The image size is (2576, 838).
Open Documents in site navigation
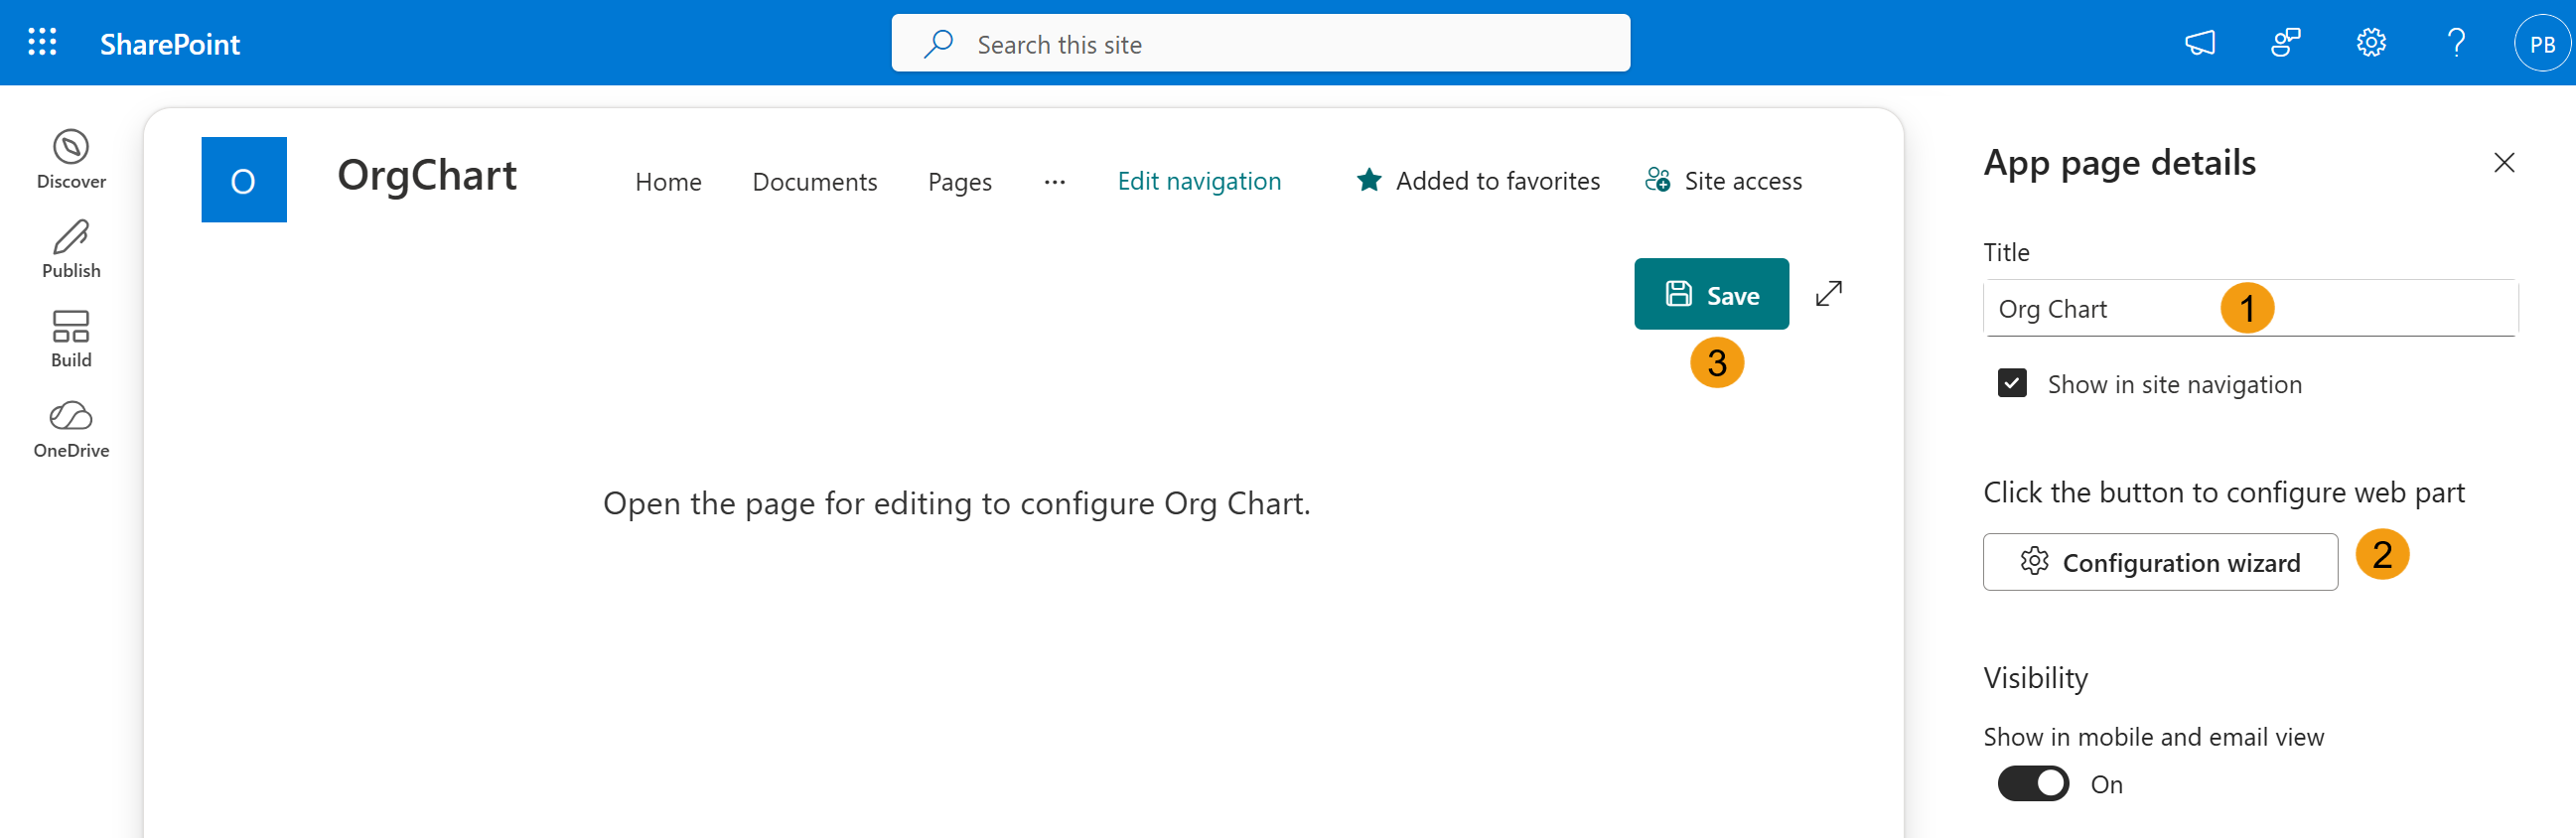814,181
